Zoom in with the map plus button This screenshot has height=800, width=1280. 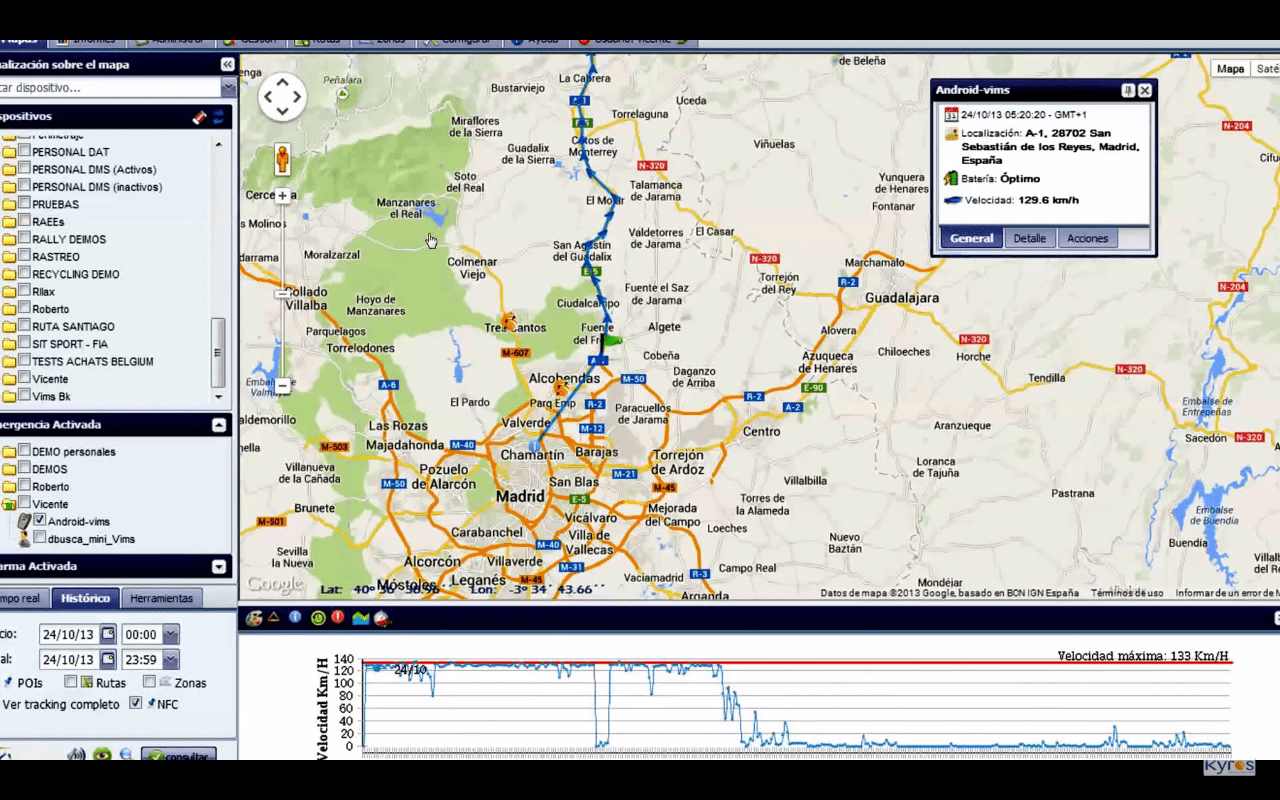point(283,196)
